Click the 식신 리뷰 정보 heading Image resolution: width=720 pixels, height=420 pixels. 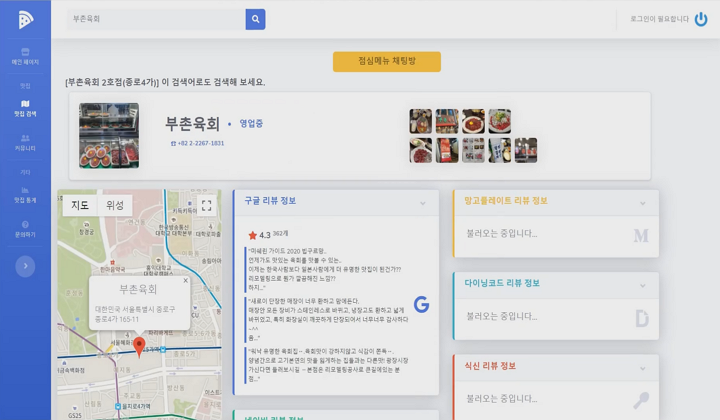(490, 366)
